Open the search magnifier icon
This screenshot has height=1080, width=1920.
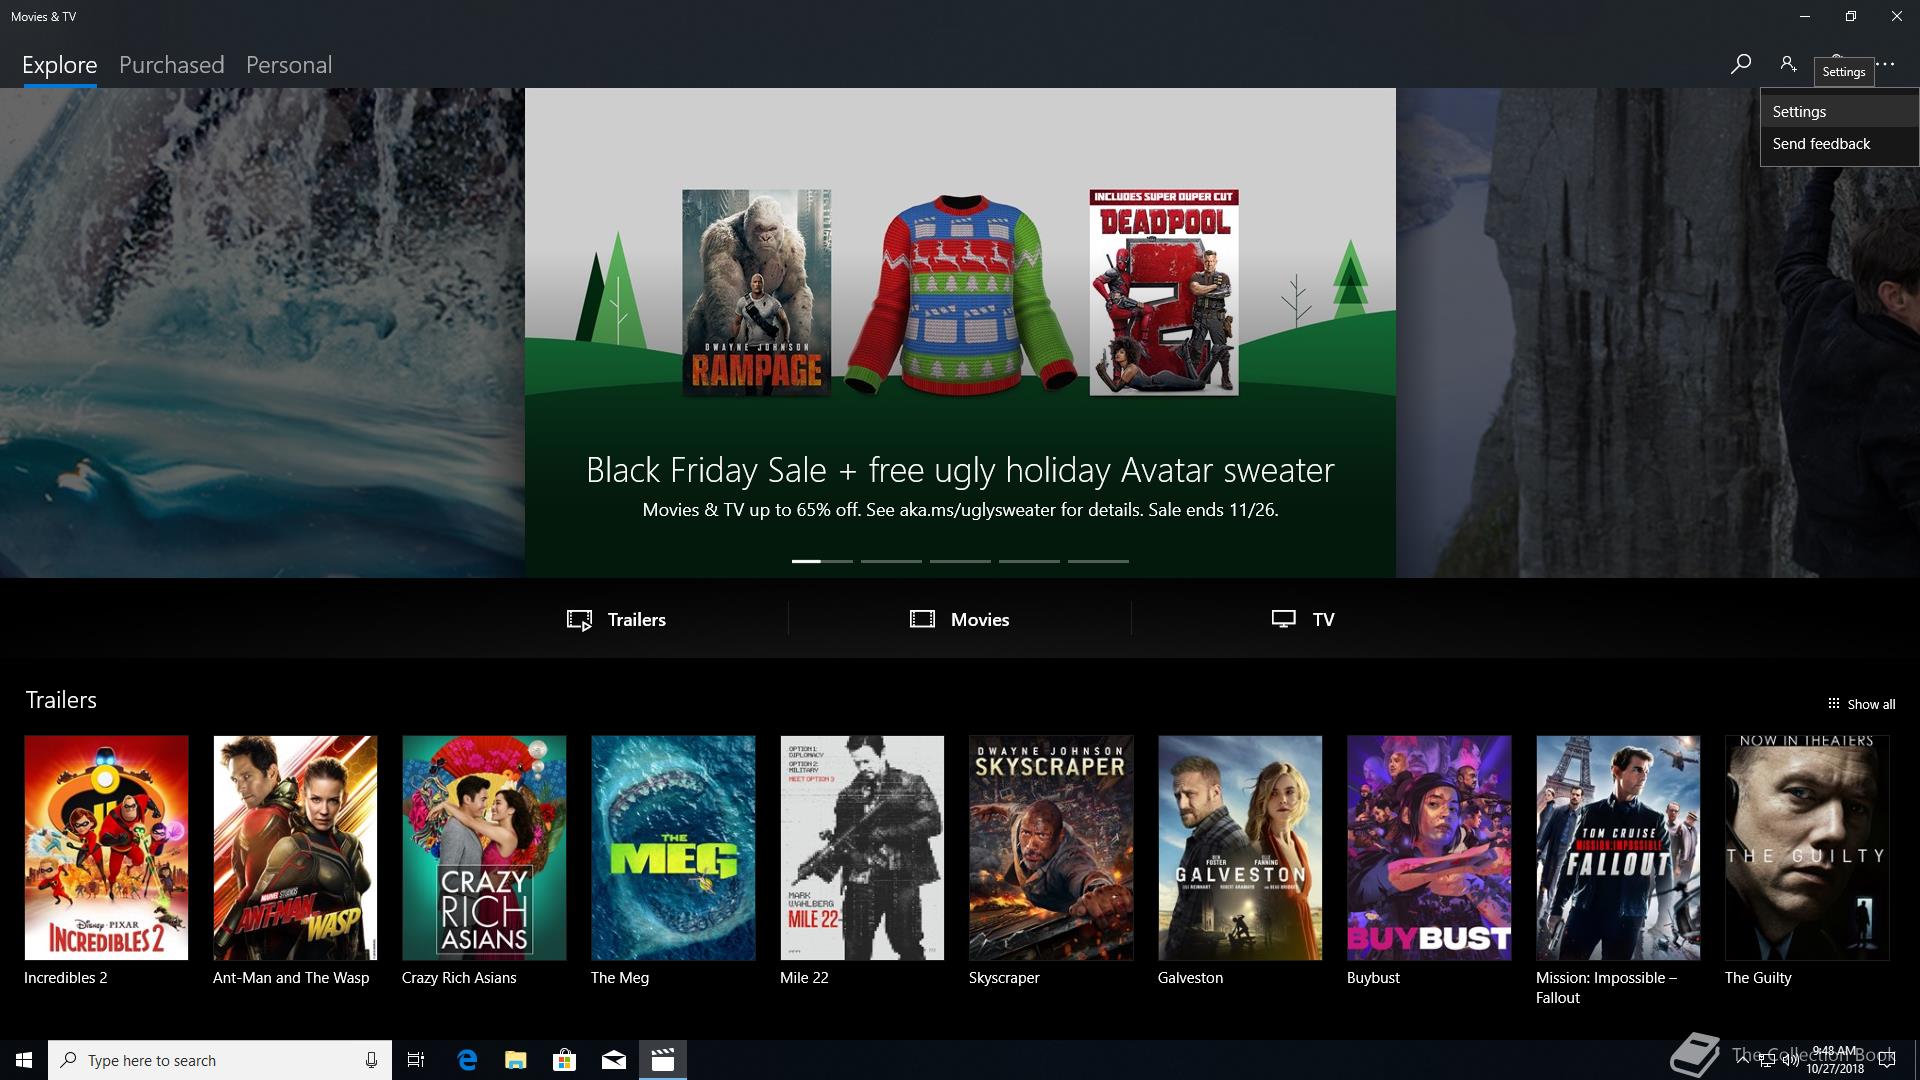pyautogui.click(x=1741, y=64)
